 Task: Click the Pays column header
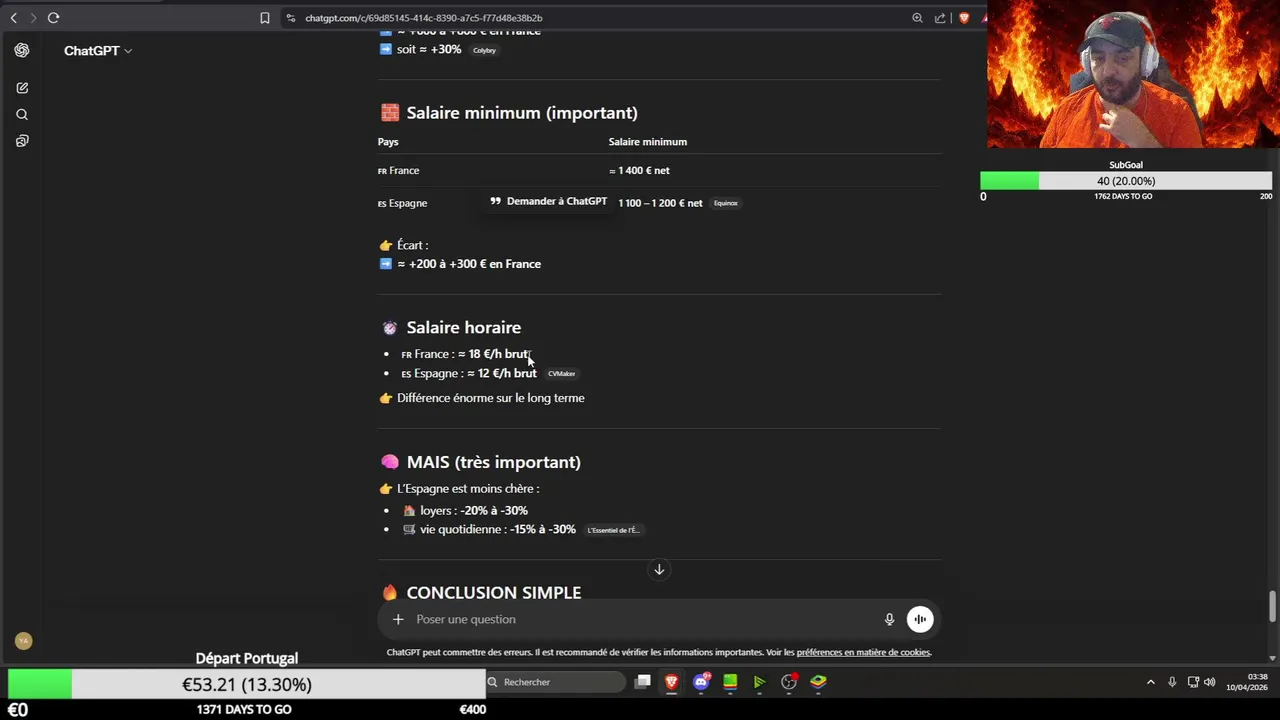[388, 142]
